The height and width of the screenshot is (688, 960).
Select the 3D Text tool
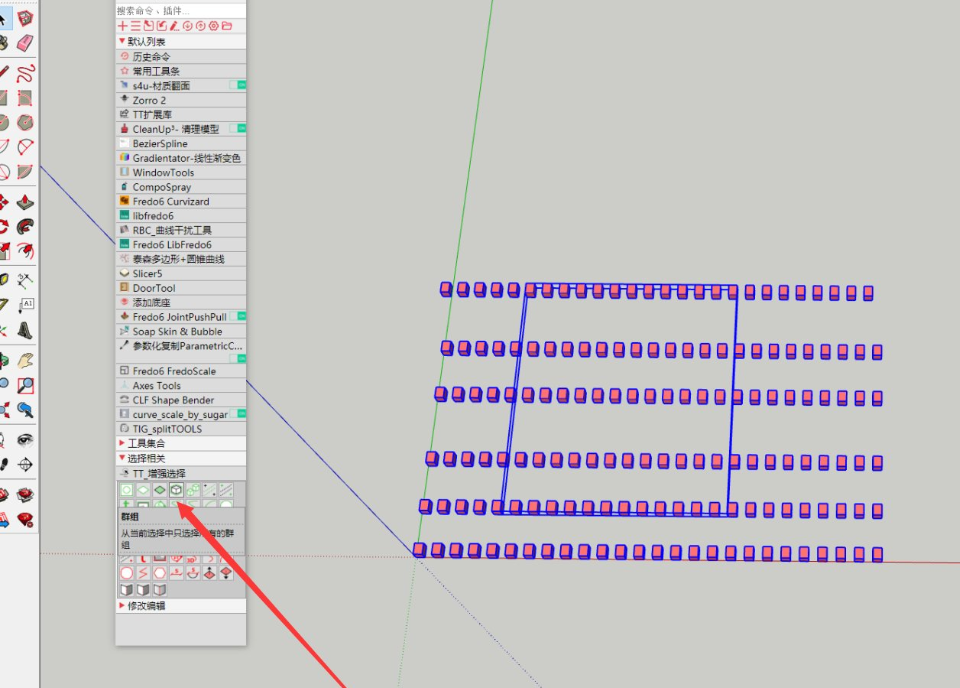25,331
